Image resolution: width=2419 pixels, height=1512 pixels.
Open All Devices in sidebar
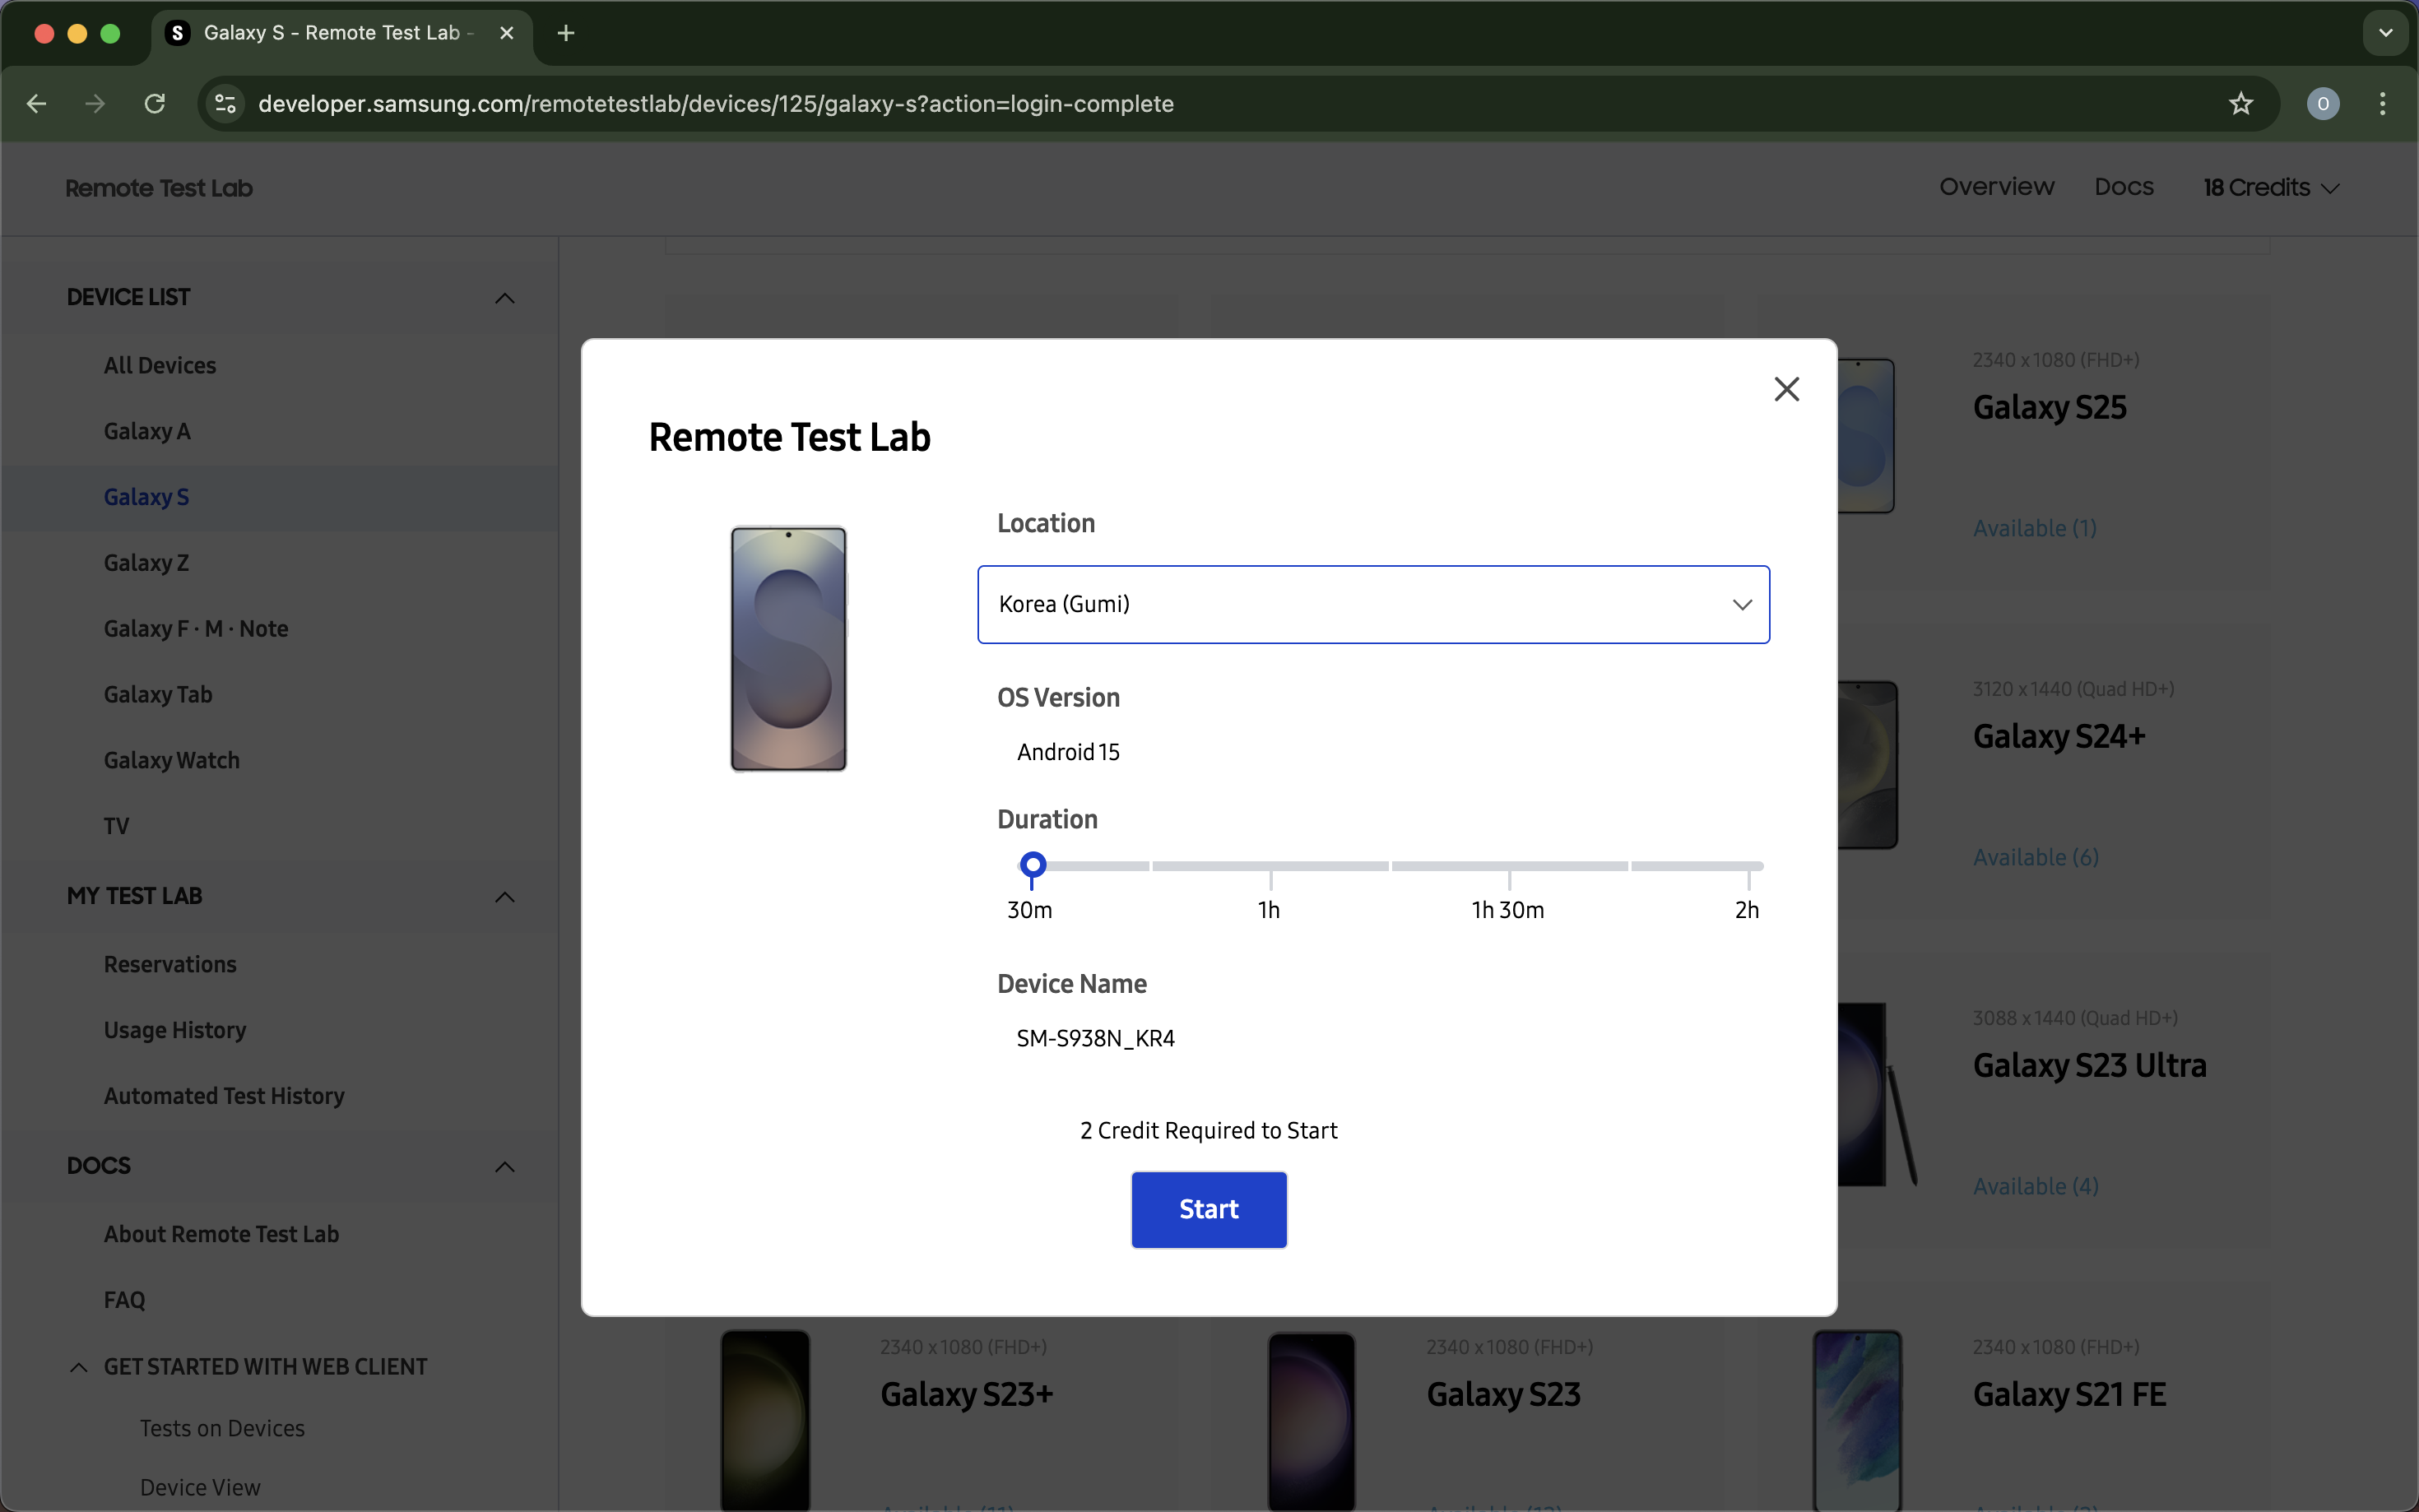tap(160, 366)
